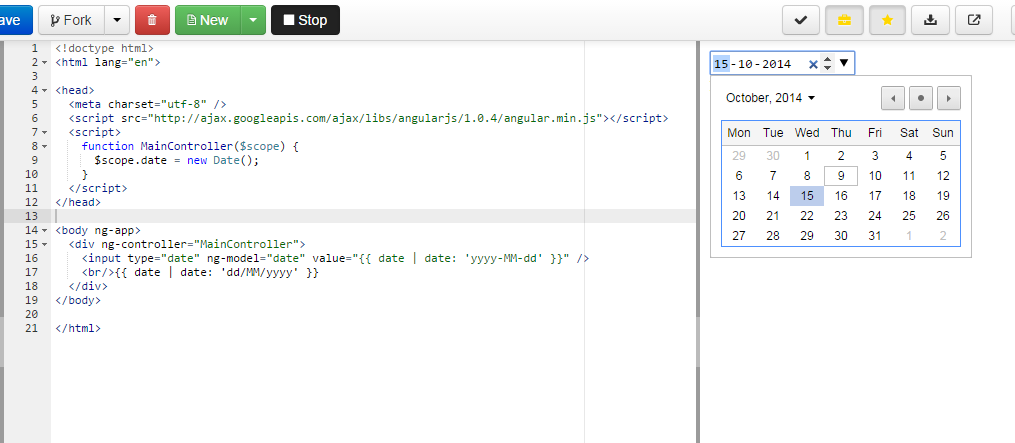This screenshot has width=1015, height=443.
Task: Jump to today with dot button
Action: (921, 98)
